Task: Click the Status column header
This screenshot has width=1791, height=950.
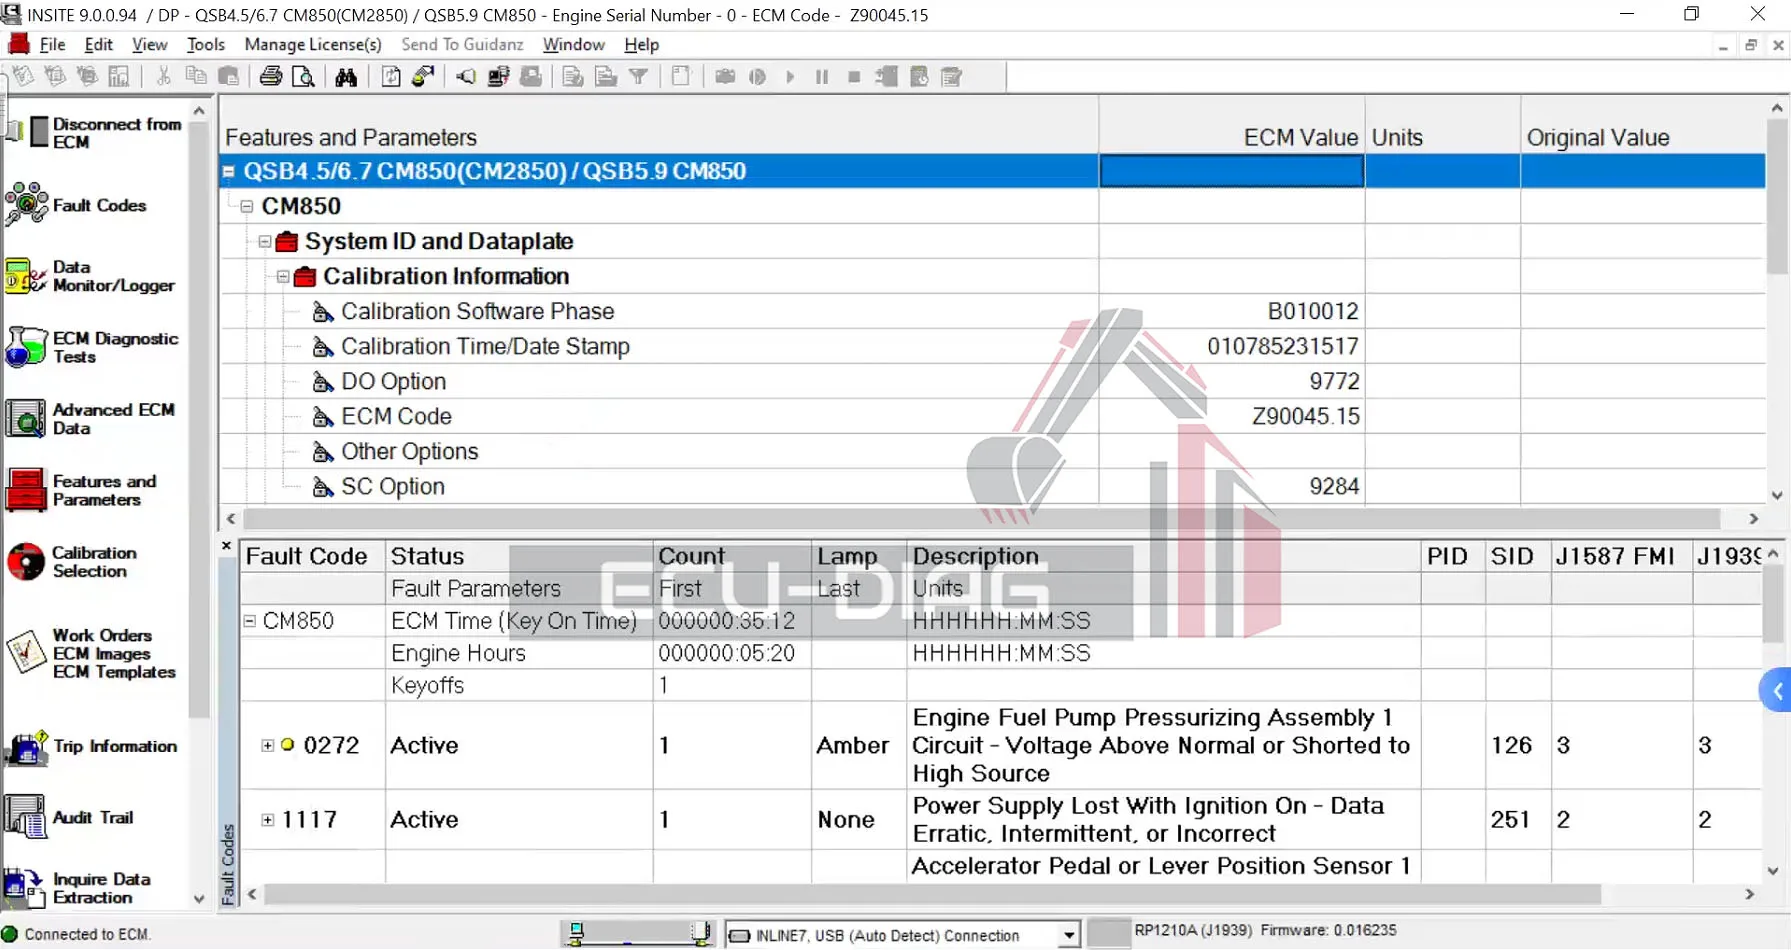Action: (x=520, y=556)
